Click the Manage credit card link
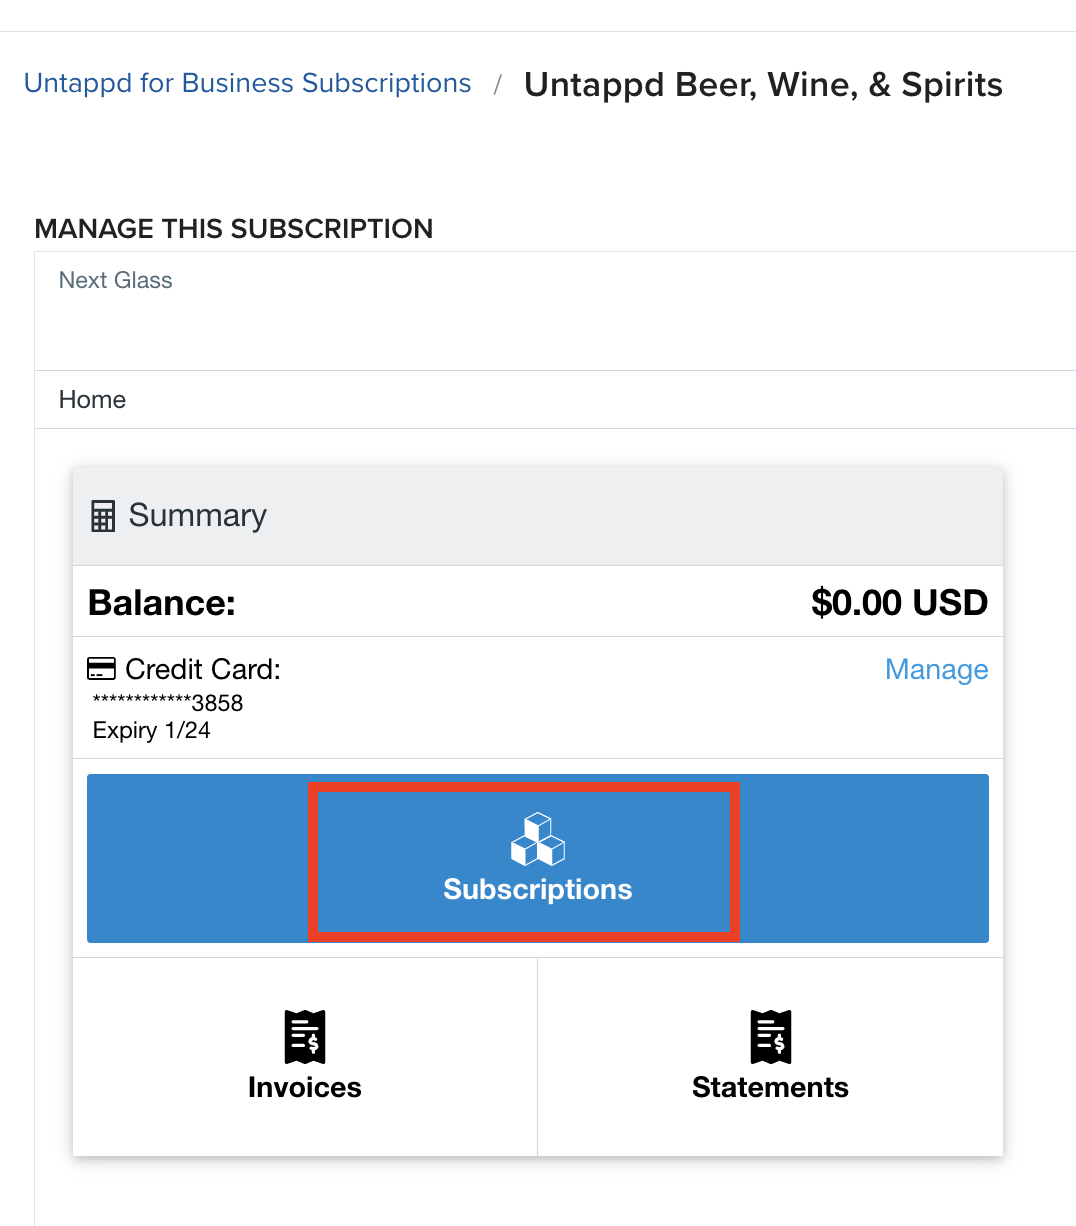Viewport: 1076px width, 1226px height. click(936, 669)
